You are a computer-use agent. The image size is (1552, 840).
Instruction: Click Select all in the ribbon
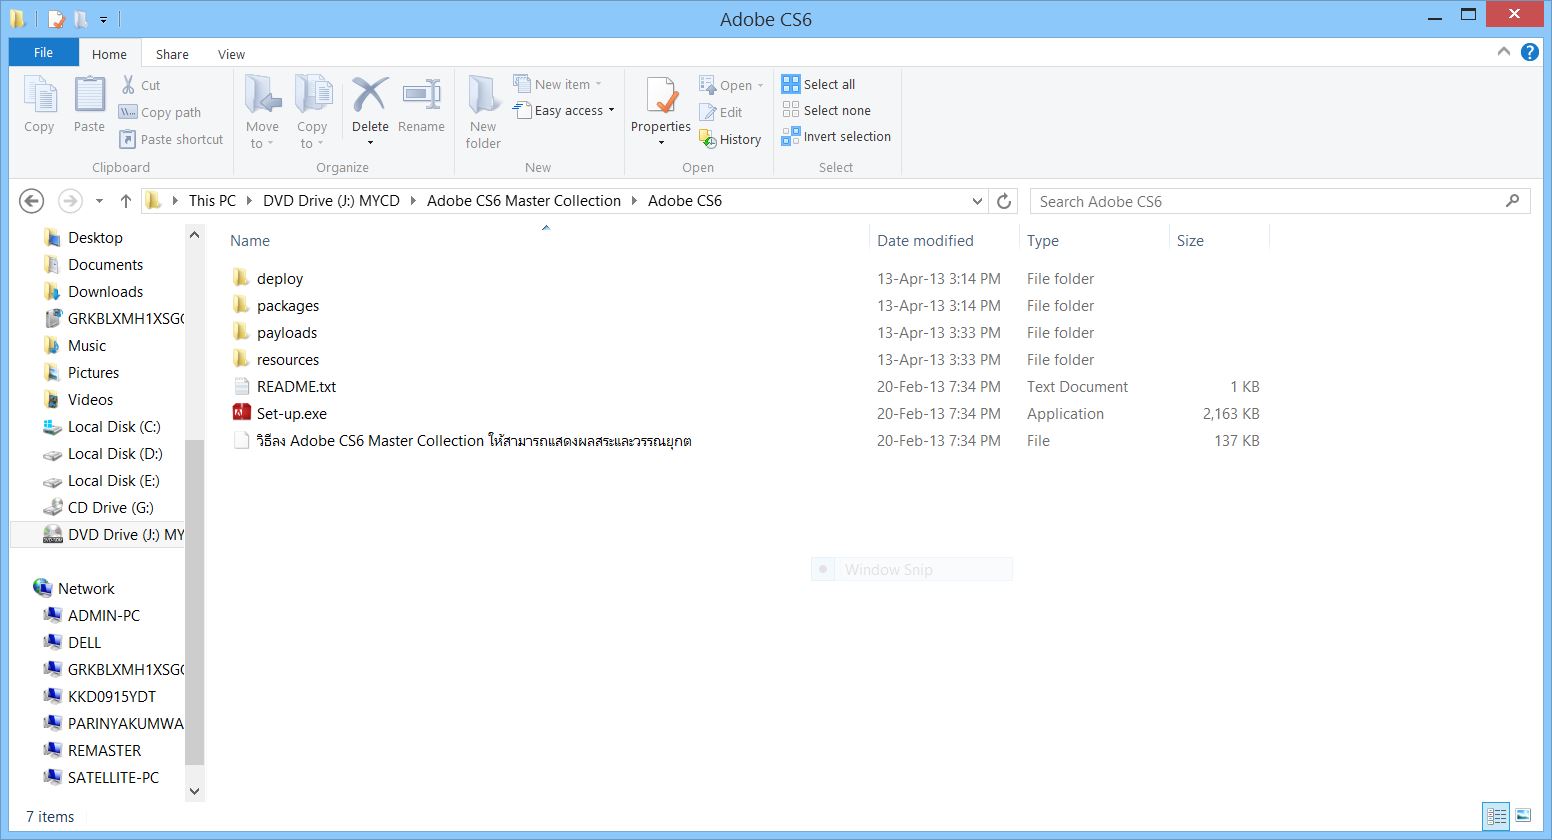tap(819, 84)
